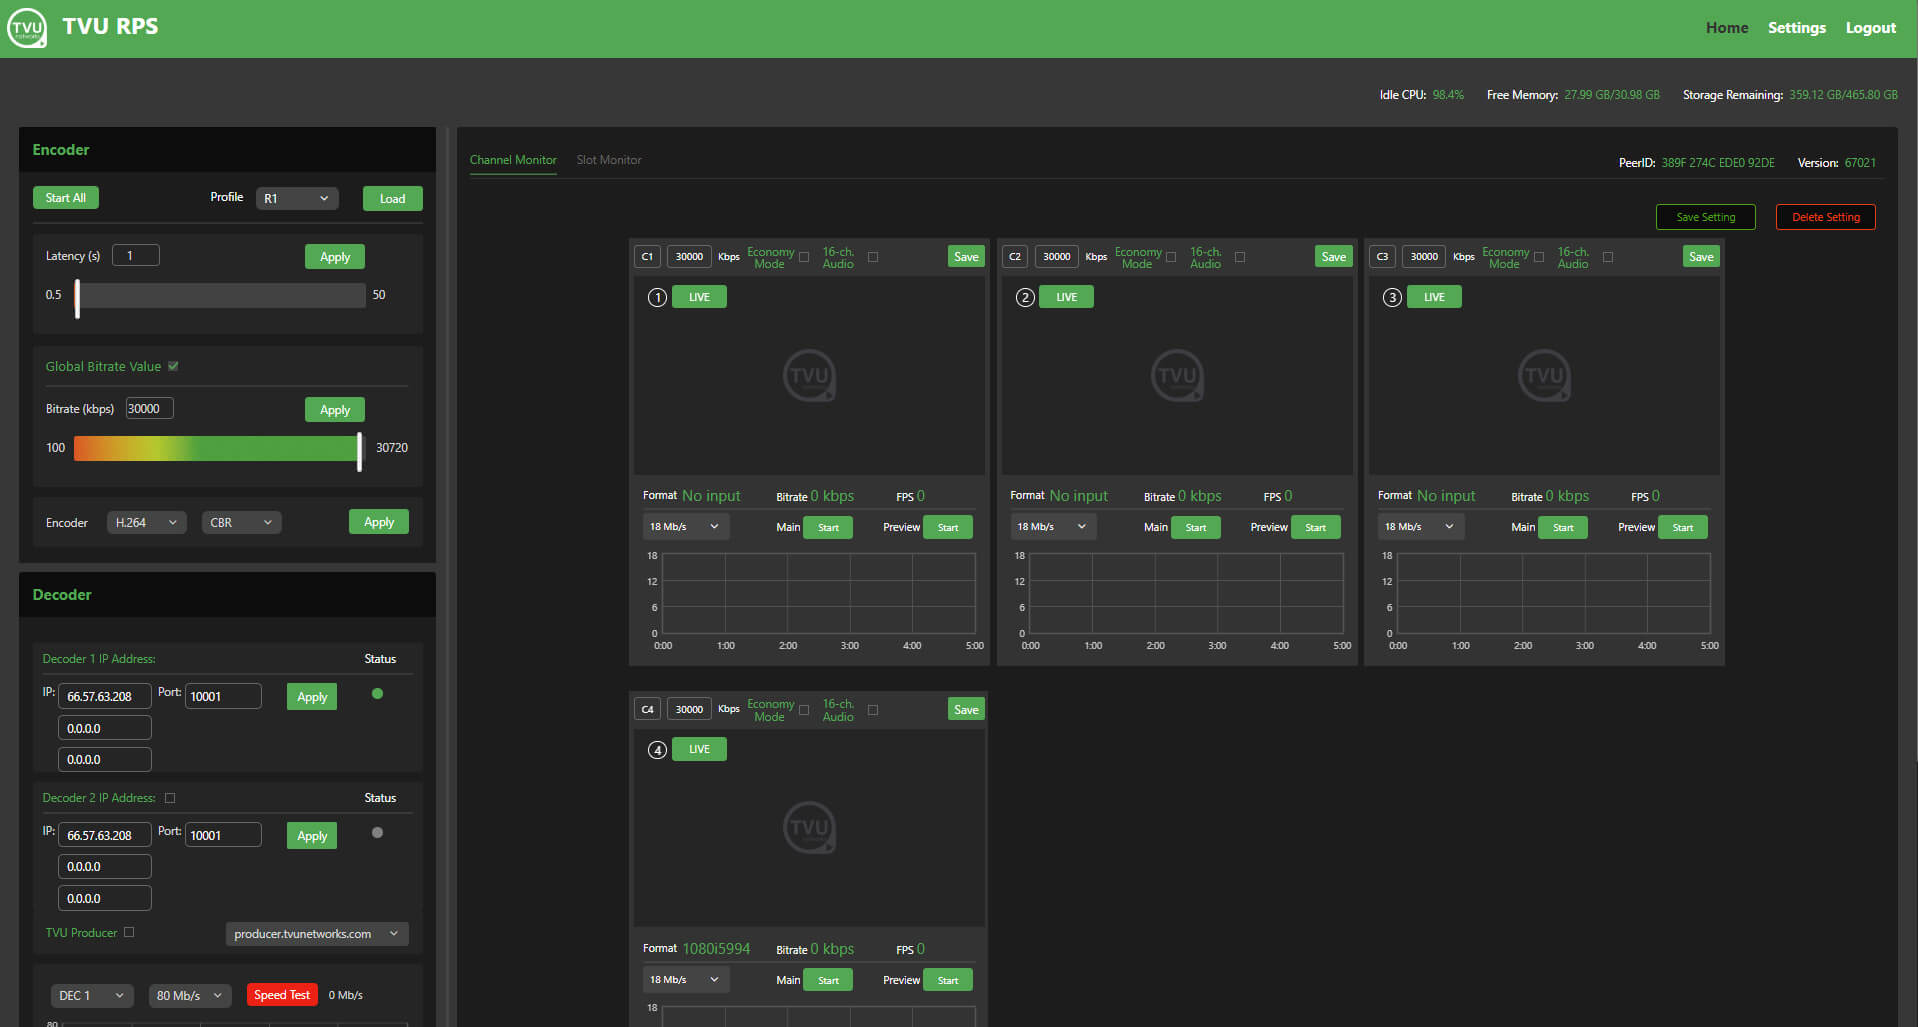Open channel 4 18 Mb/s dropdown
This screenshot has height=1027, width=1918.
(685, 980)
